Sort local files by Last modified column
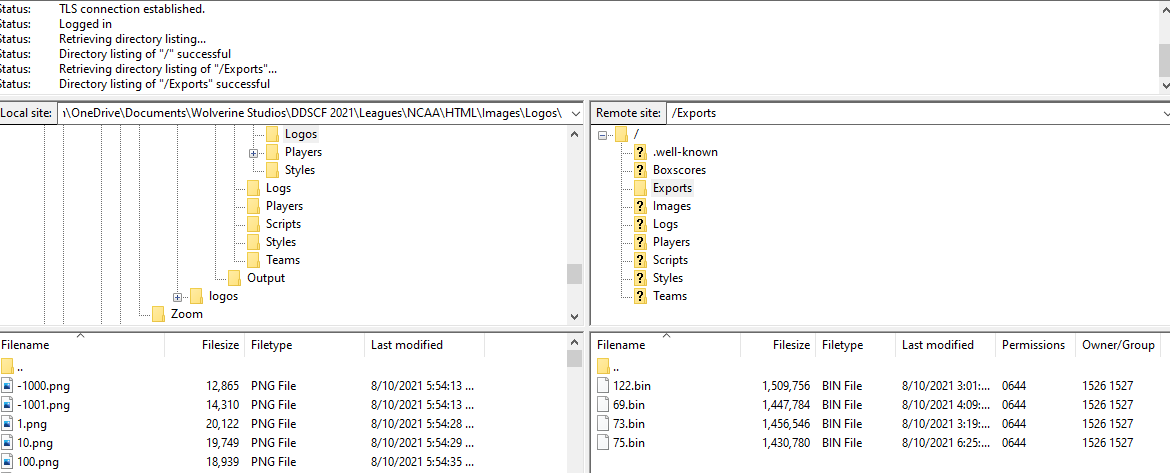 click(x=424, y=345)
